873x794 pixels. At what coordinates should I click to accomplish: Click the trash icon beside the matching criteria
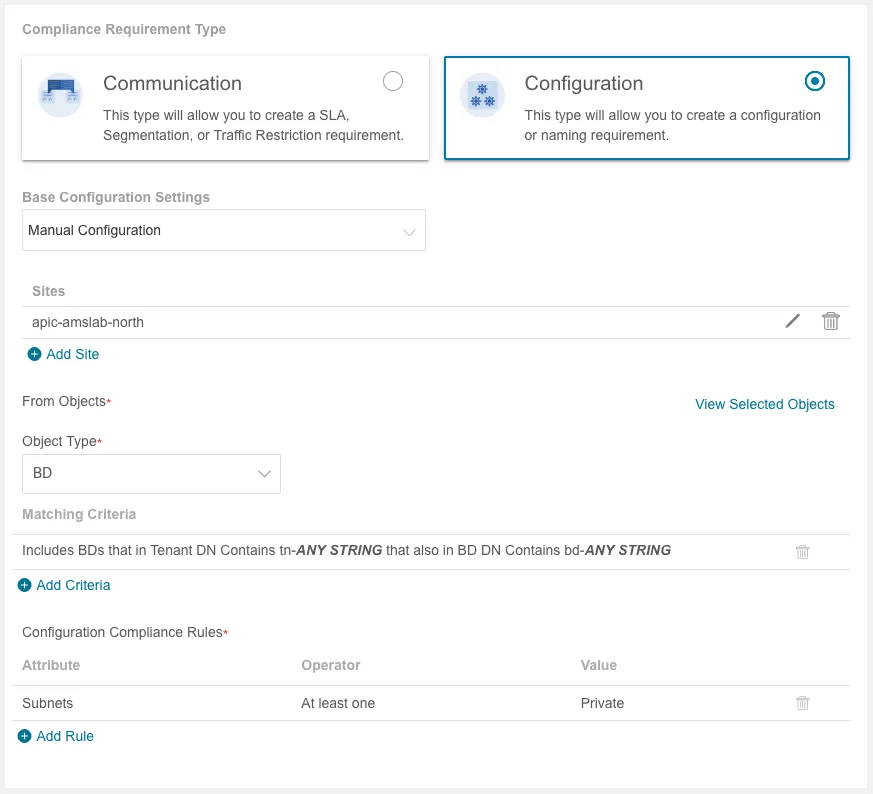pos(802,551)
